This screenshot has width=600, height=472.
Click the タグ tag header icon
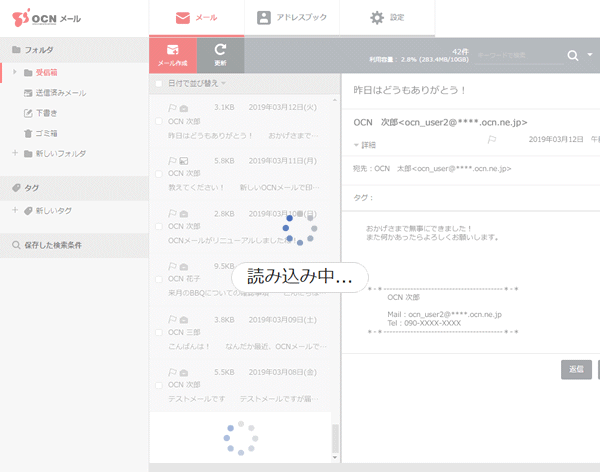pyautogui.click(x=16, y=188)
